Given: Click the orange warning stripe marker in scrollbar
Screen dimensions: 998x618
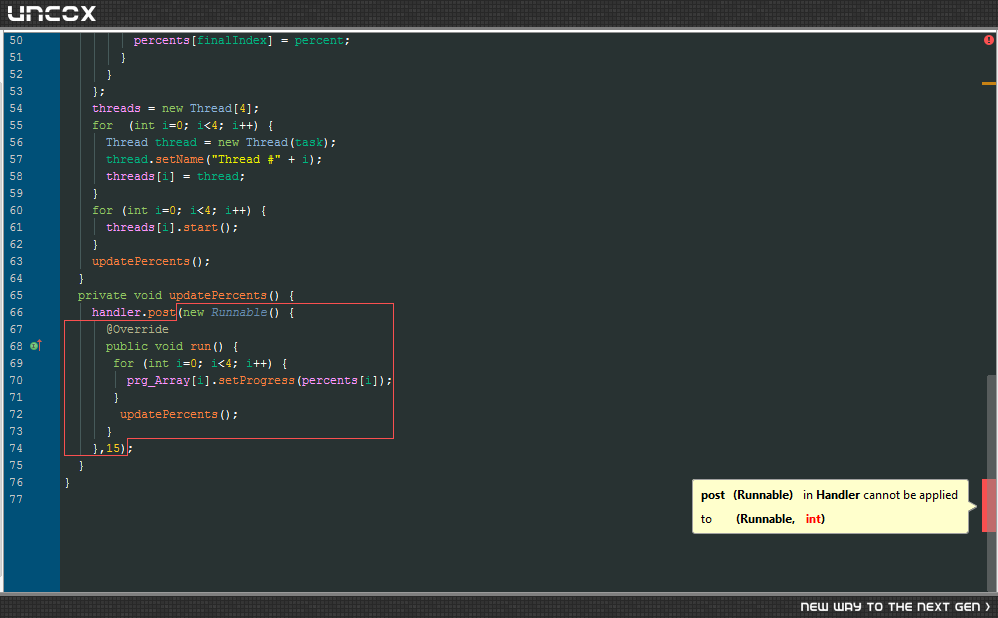Looking at the screenshot, I should tap(988, 83).
